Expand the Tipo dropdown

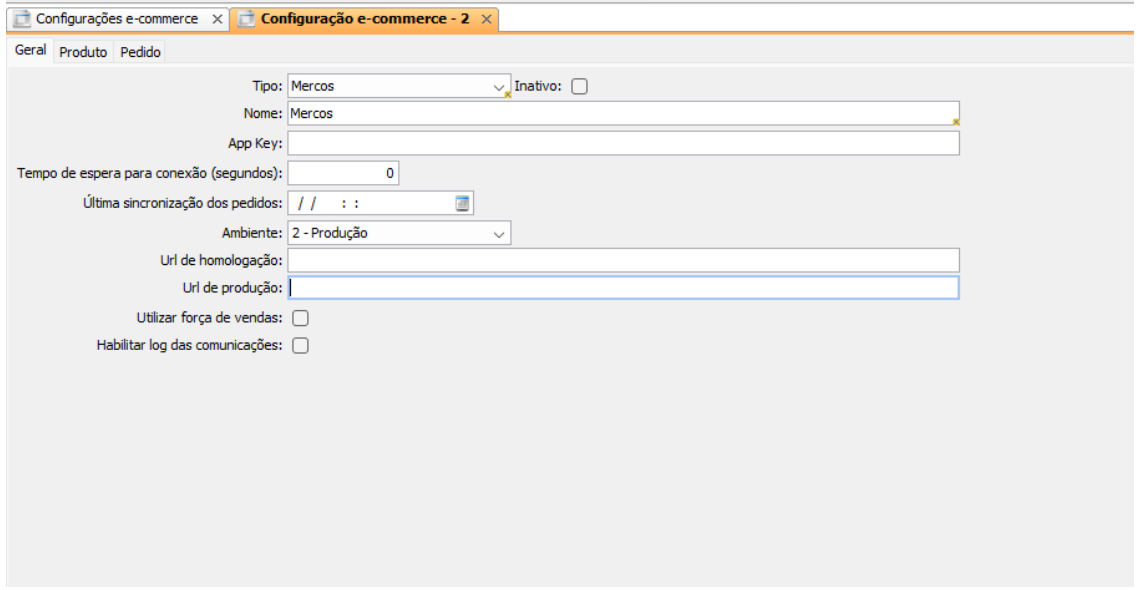[x=500, y=87]
